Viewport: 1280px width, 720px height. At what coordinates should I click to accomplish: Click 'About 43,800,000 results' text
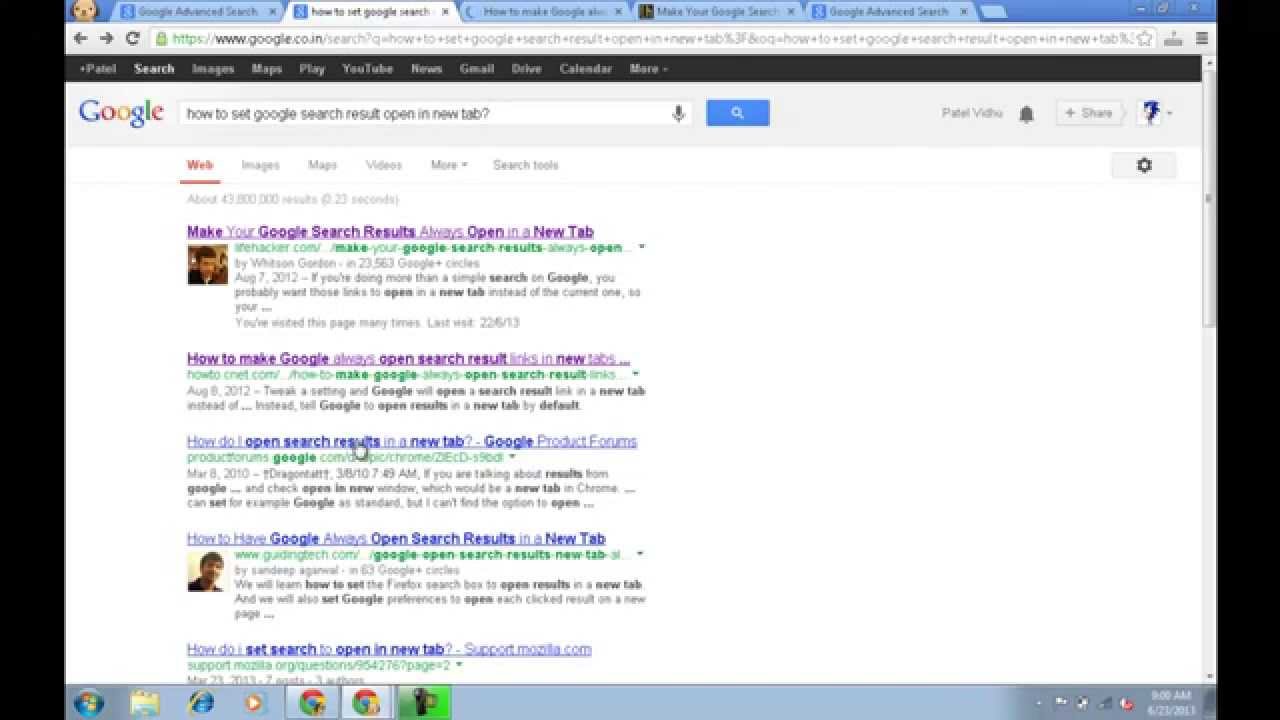293,199
